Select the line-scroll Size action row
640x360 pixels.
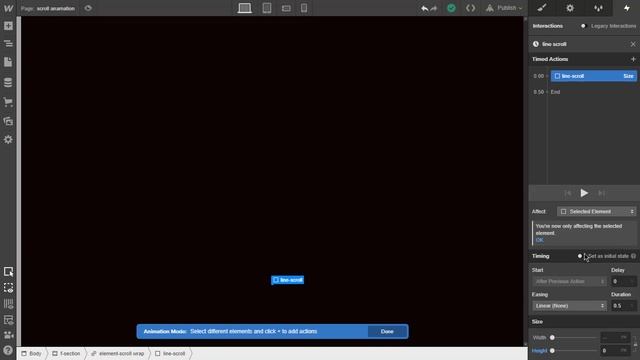593,76
